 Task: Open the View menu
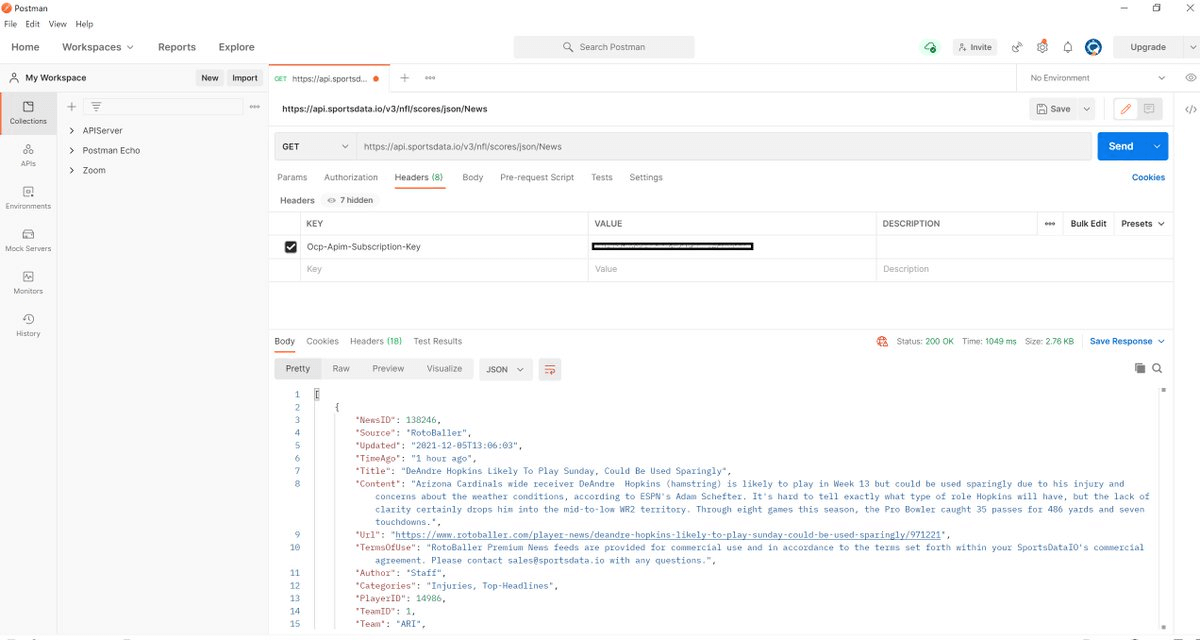click(58, 24)
